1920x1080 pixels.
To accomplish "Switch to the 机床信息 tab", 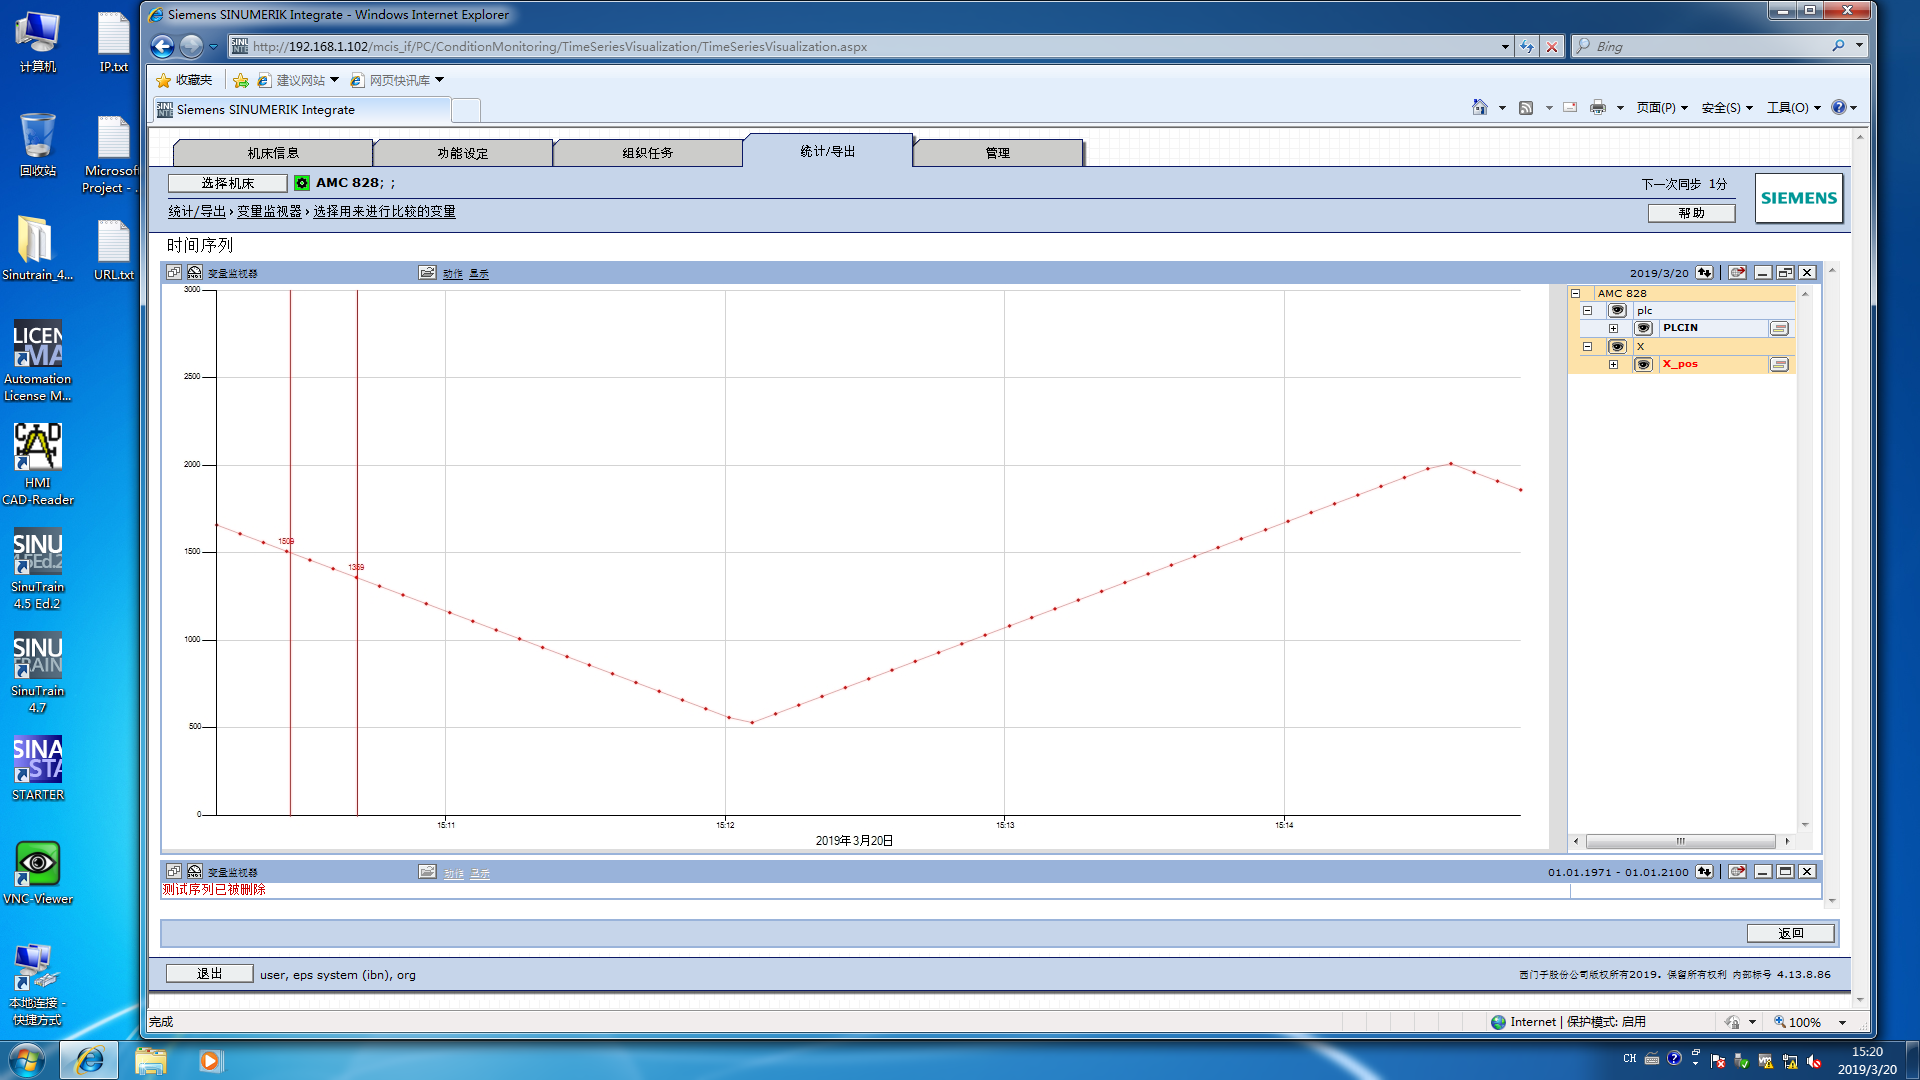I will pos(273,153).
